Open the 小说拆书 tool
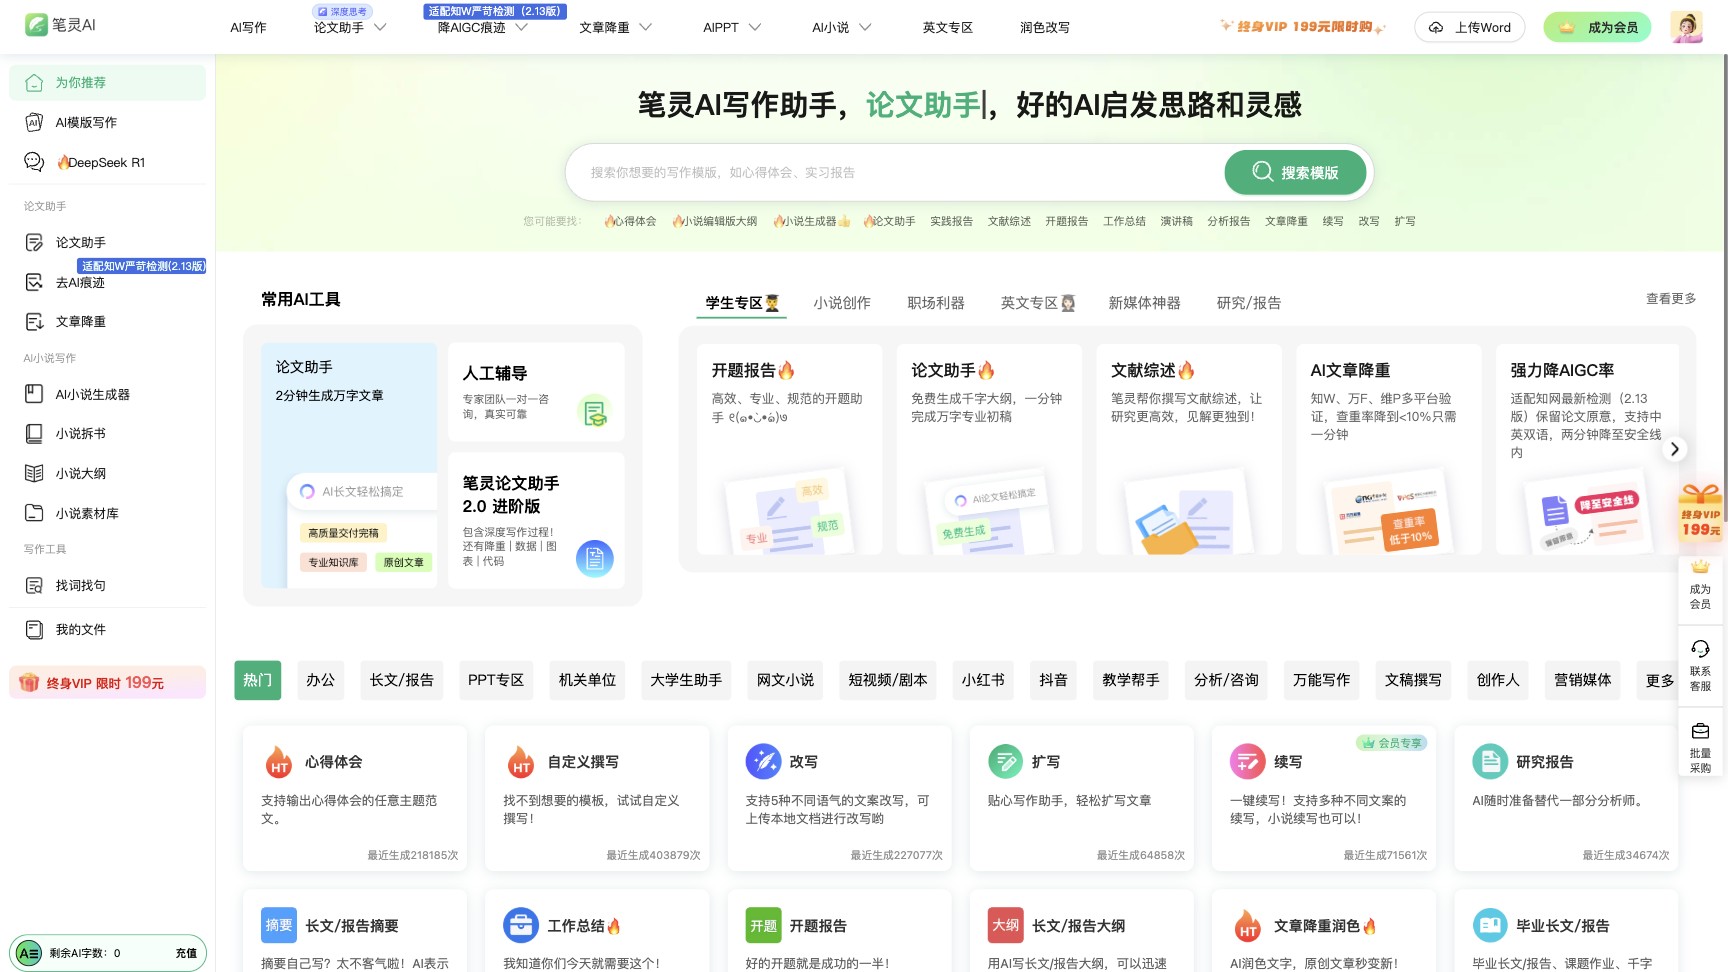Screen dimensions: 1728x972 coord(80,433)
